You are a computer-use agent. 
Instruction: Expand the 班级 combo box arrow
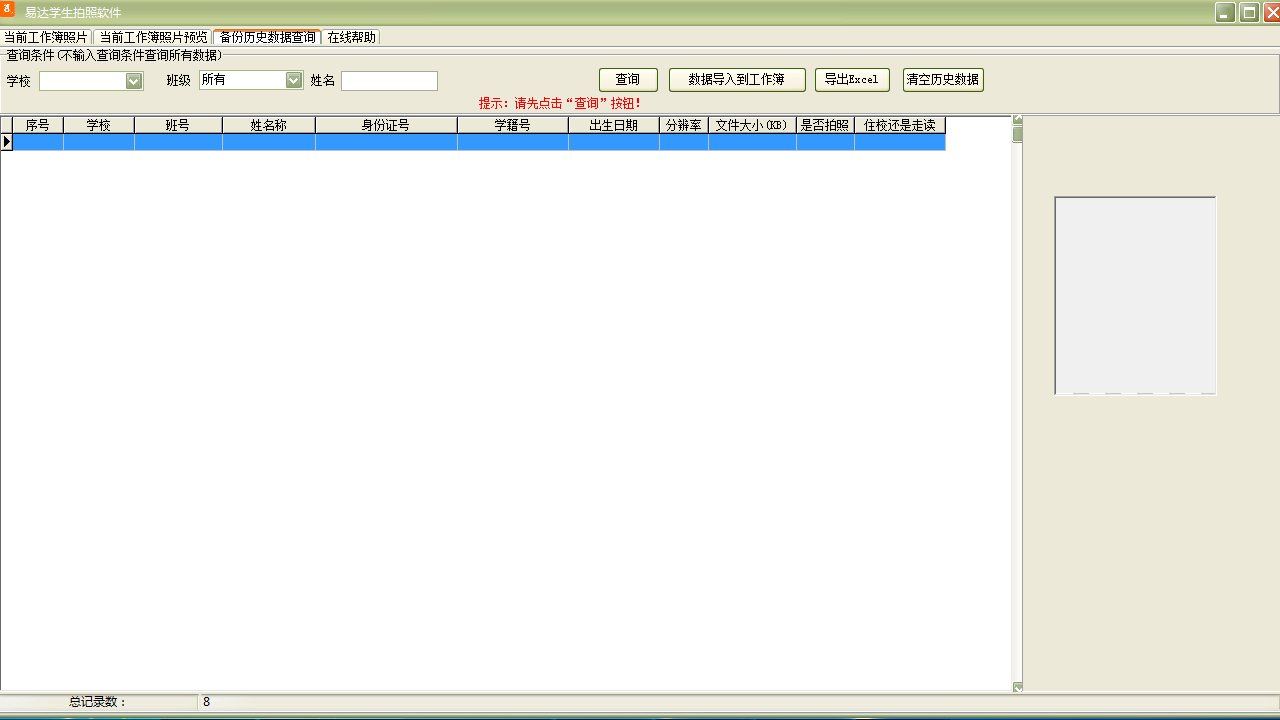293,80
